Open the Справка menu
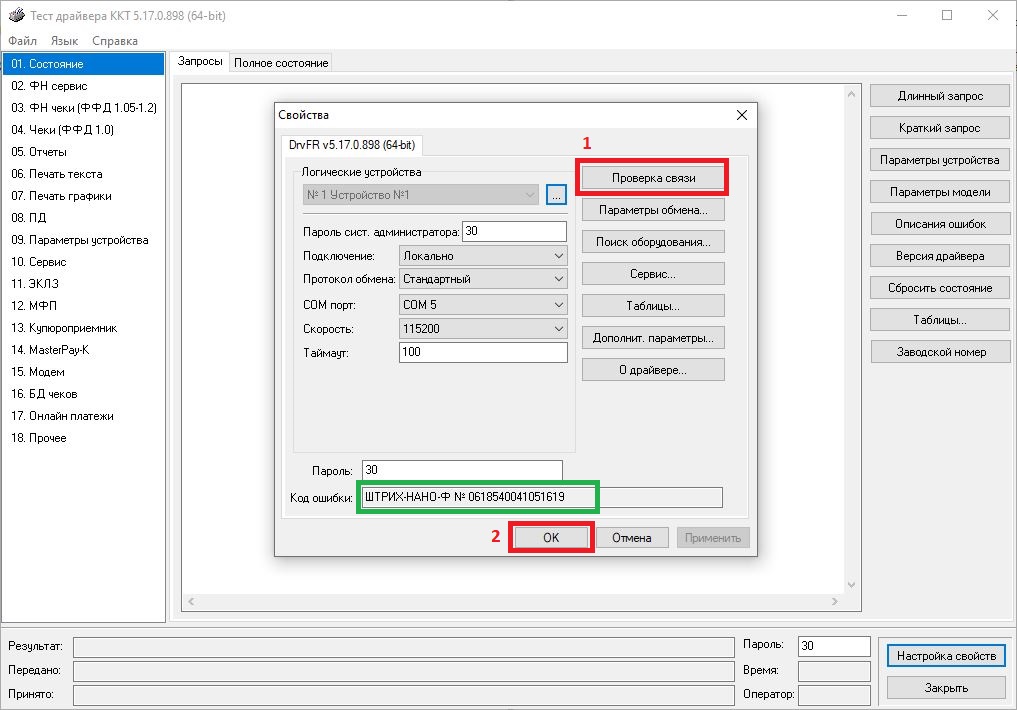 pyautogui.click(x=115, y=41)
